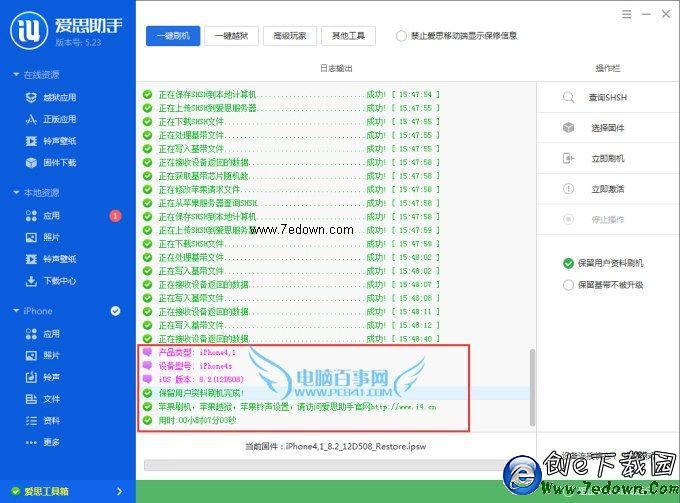
Task: Click 停止操作 in the operations panel
Action: pos(608,219)
